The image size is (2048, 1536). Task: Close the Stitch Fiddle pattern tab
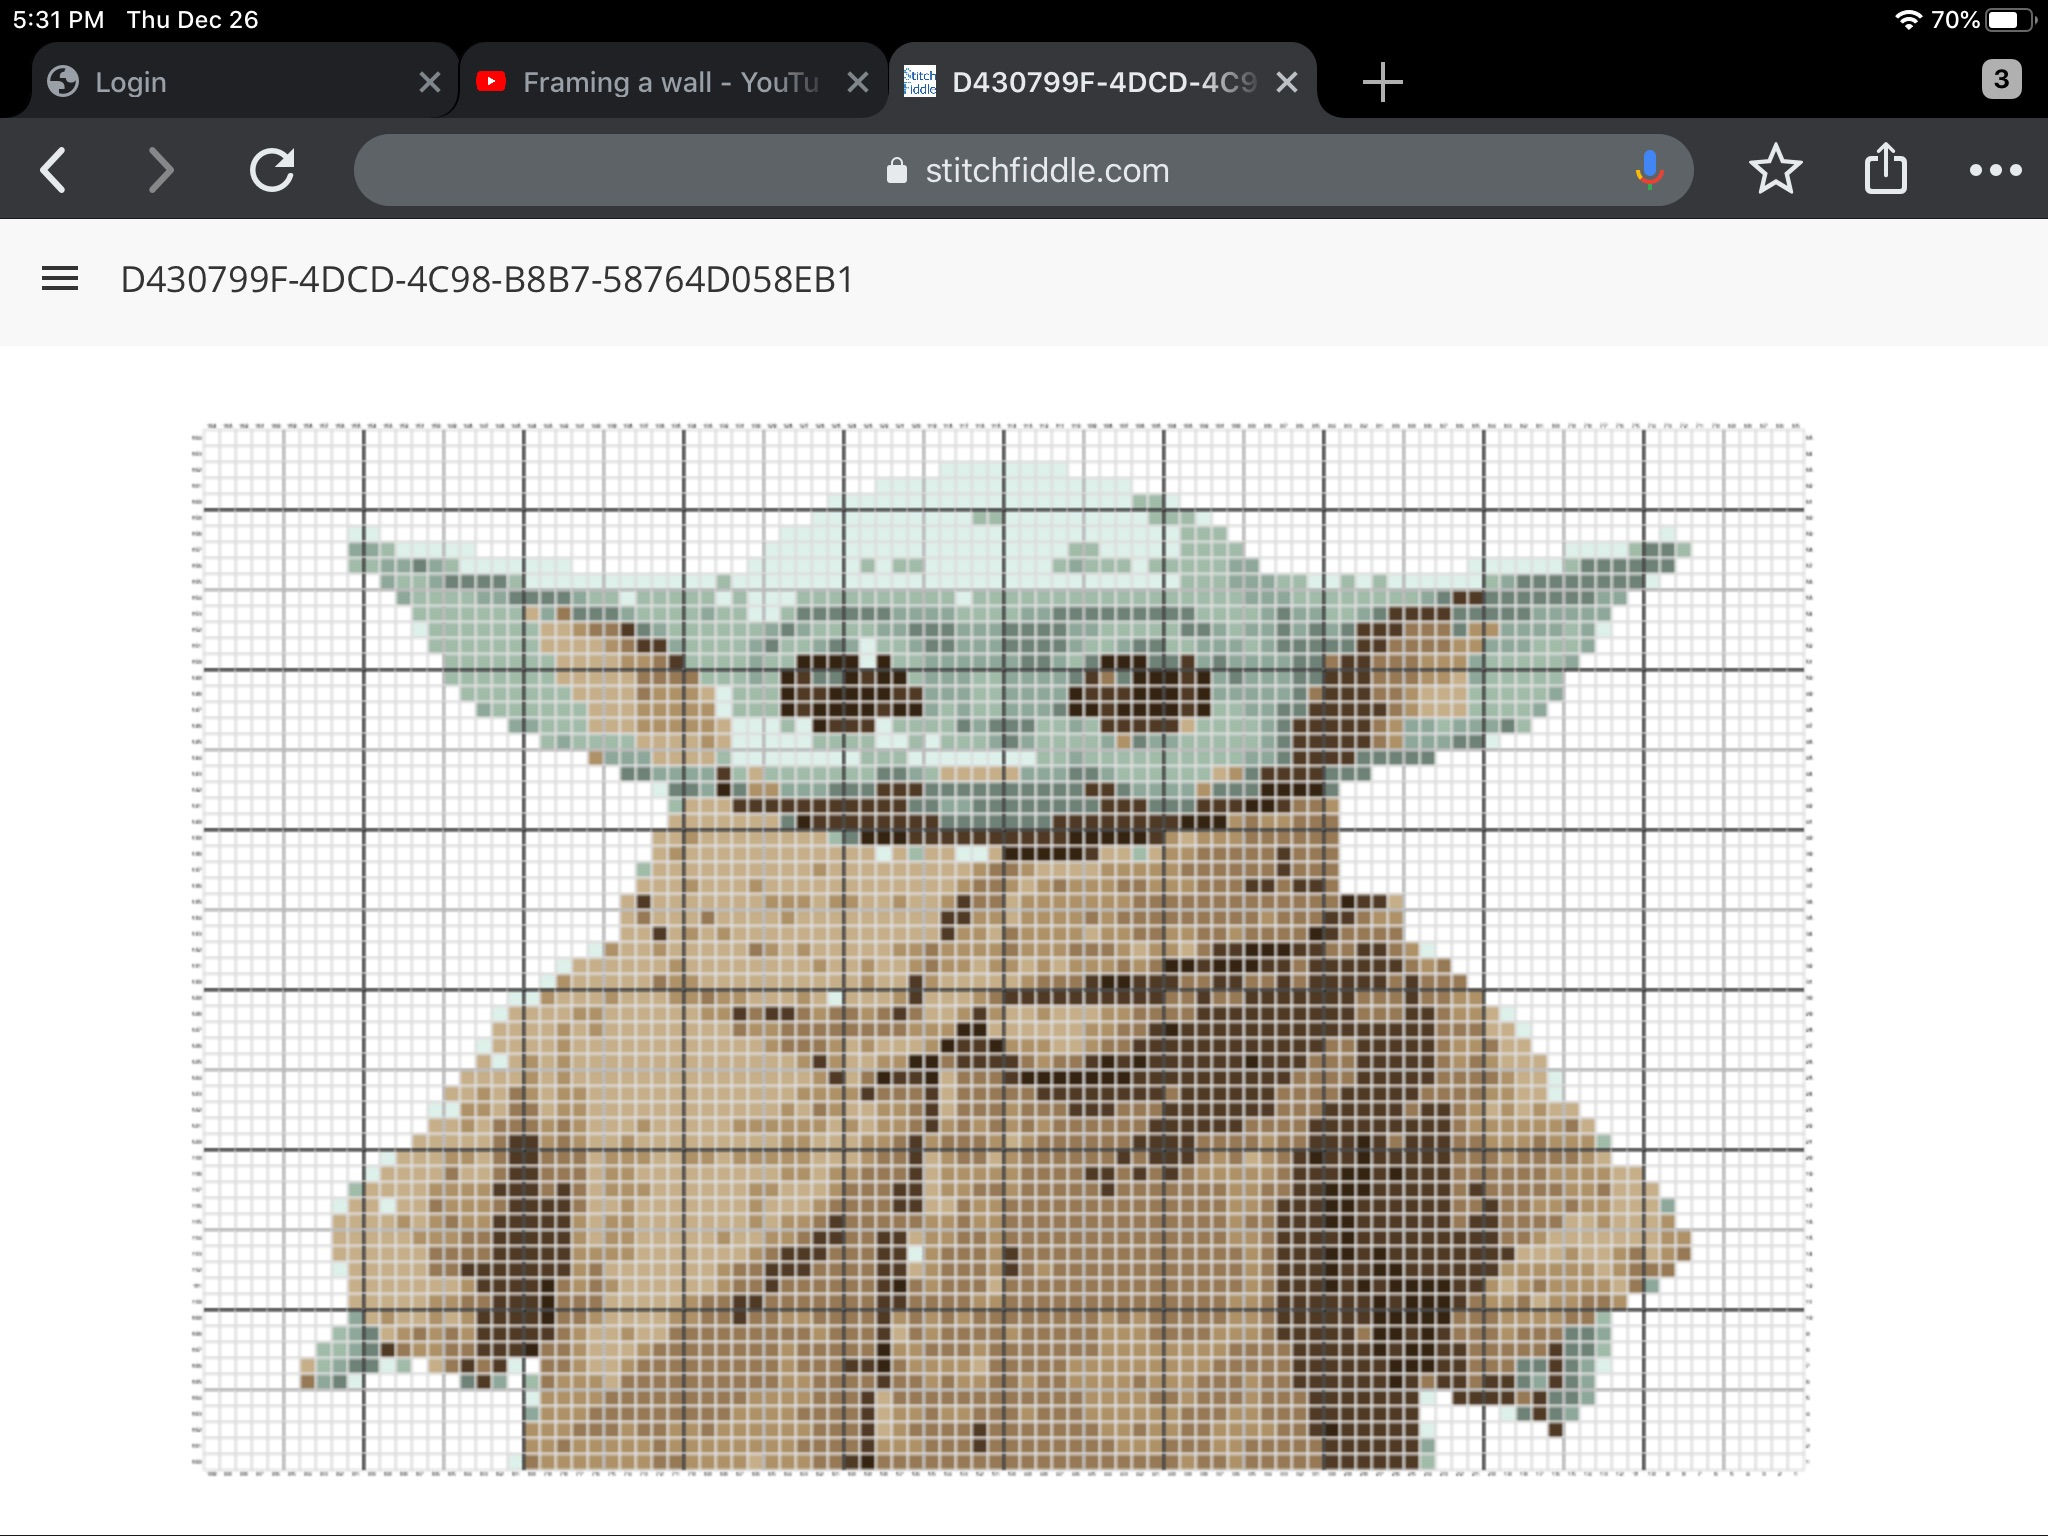[1288, 82]
